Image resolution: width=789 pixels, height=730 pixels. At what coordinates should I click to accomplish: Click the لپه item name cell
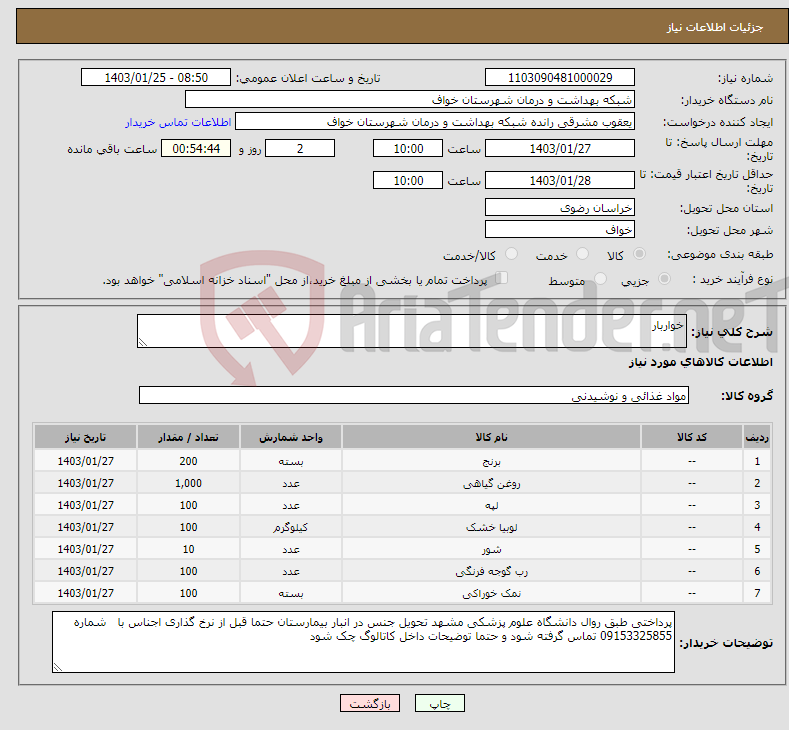tap(491, 505)
